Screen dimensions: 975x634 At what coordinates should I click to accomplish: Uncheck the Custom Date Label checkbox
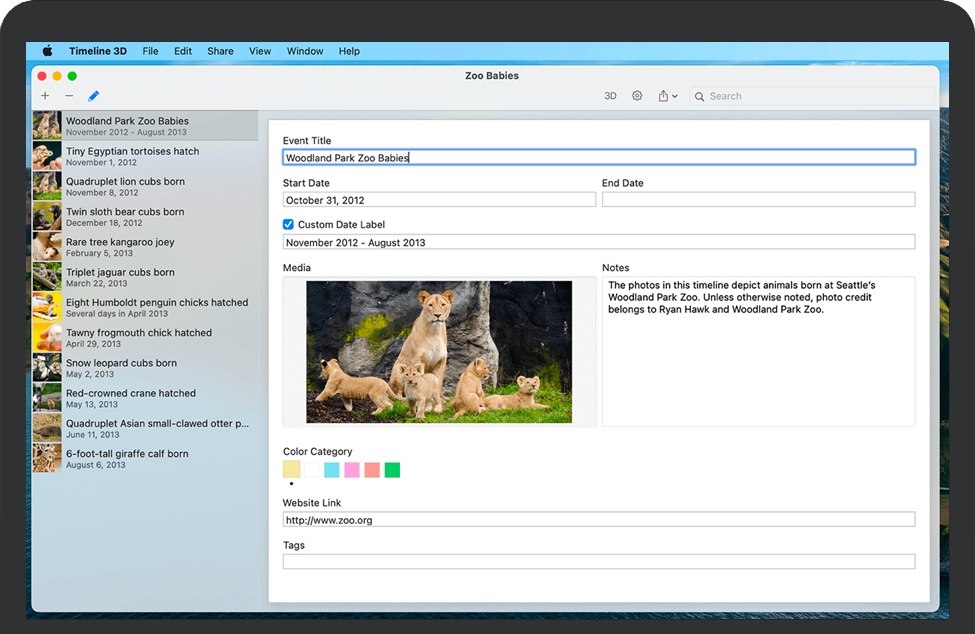click(288, 224)
